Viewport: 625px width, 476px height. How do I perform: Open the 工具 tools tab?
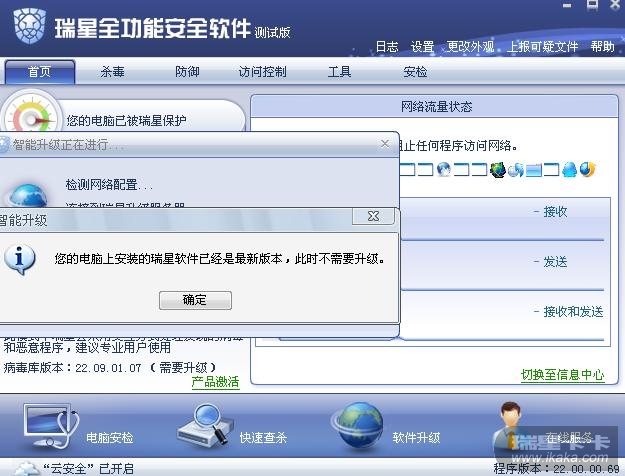point(339,72)
